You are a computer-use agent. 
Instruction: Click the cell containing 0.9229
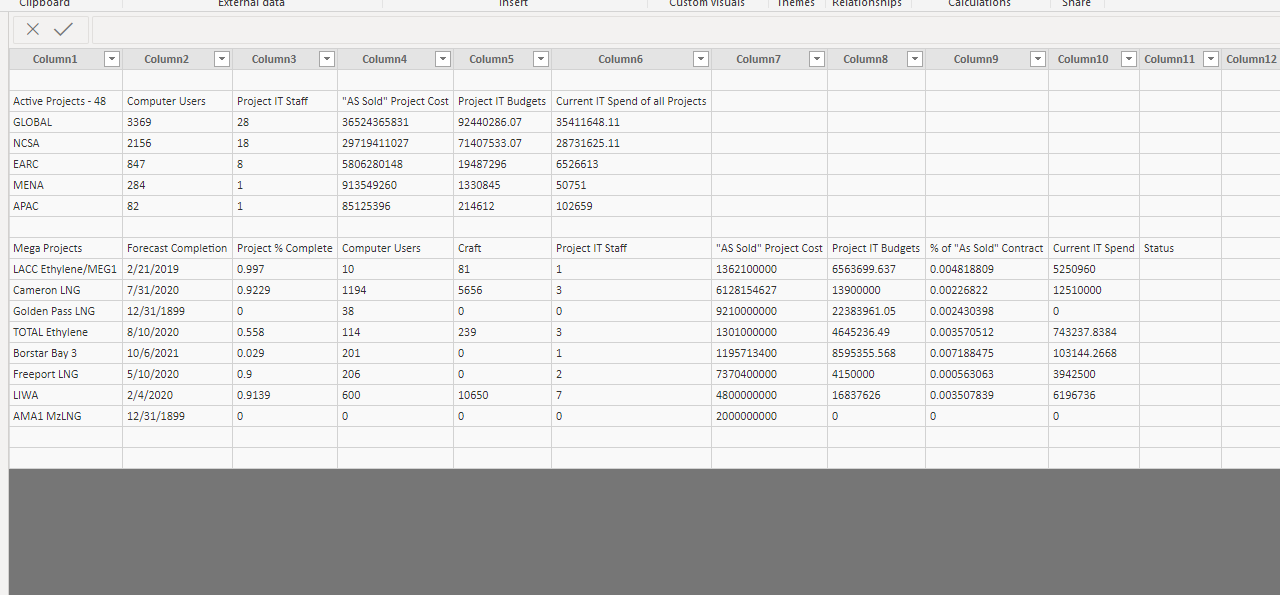tap(285, 290)
